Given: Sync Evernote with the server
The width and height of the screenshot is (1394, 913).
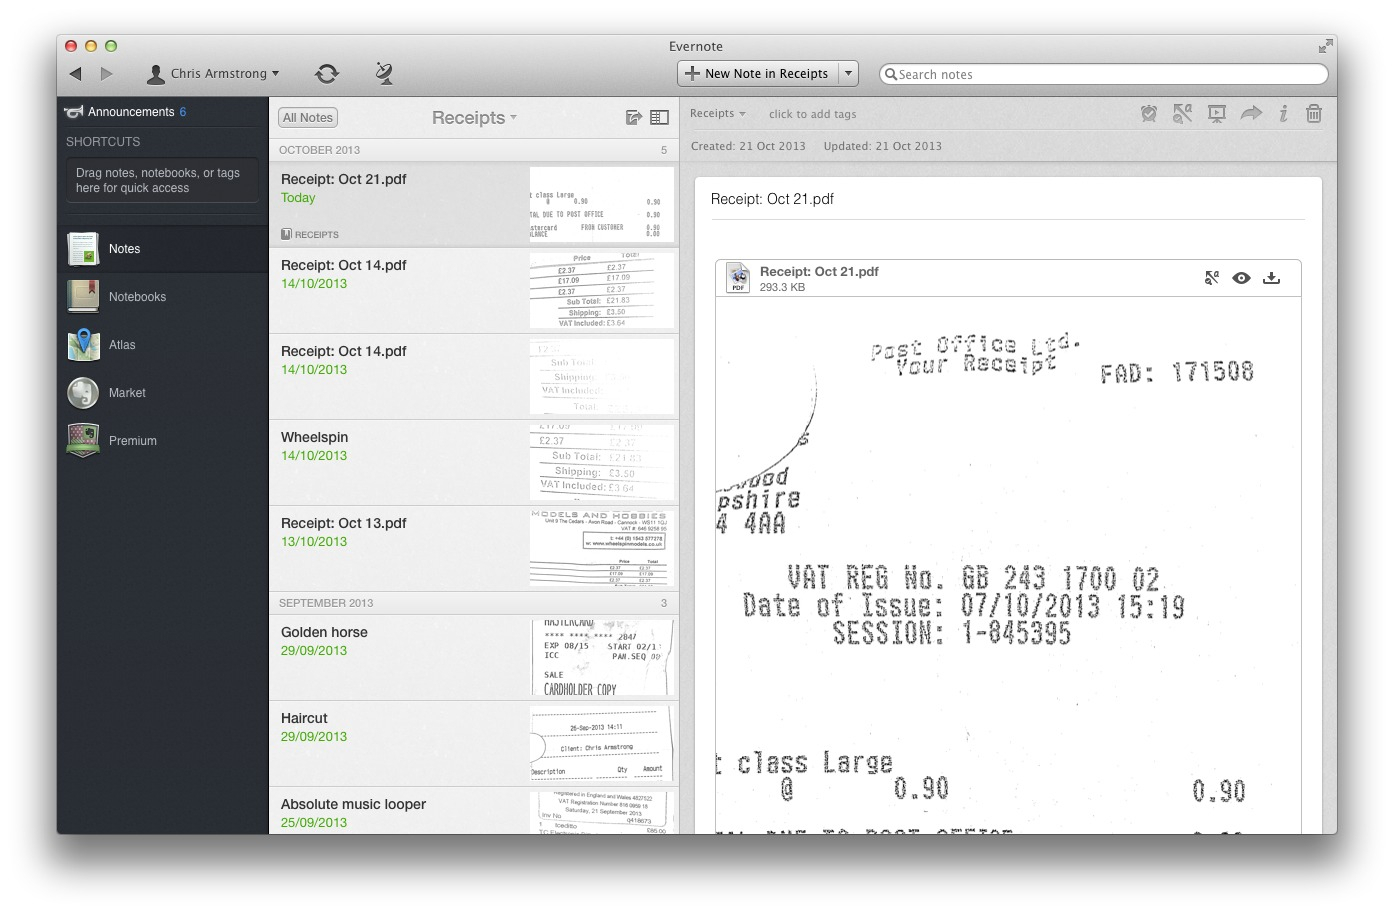Looking at the screenshot, I should coord(326,73).
